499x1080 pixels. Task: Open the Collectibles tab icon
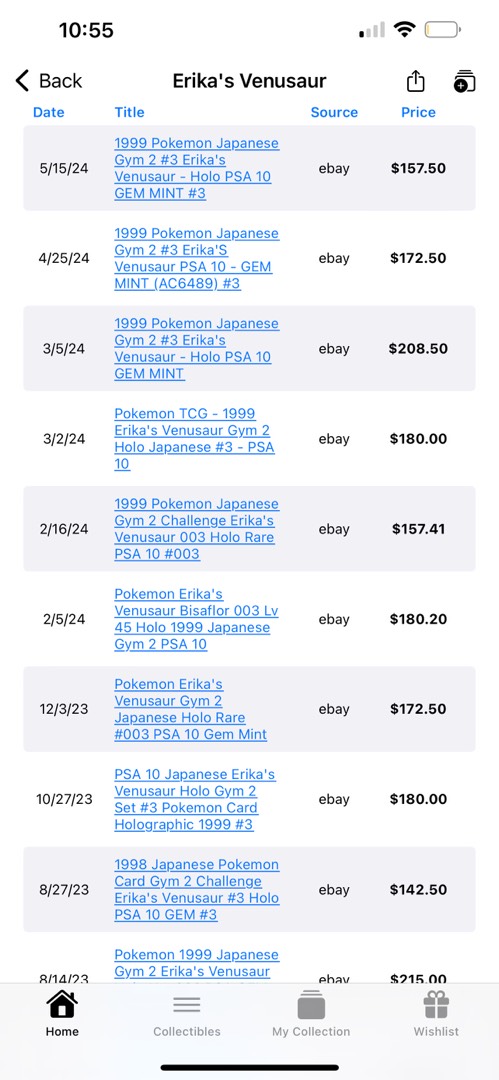[x=187, y=1005]
